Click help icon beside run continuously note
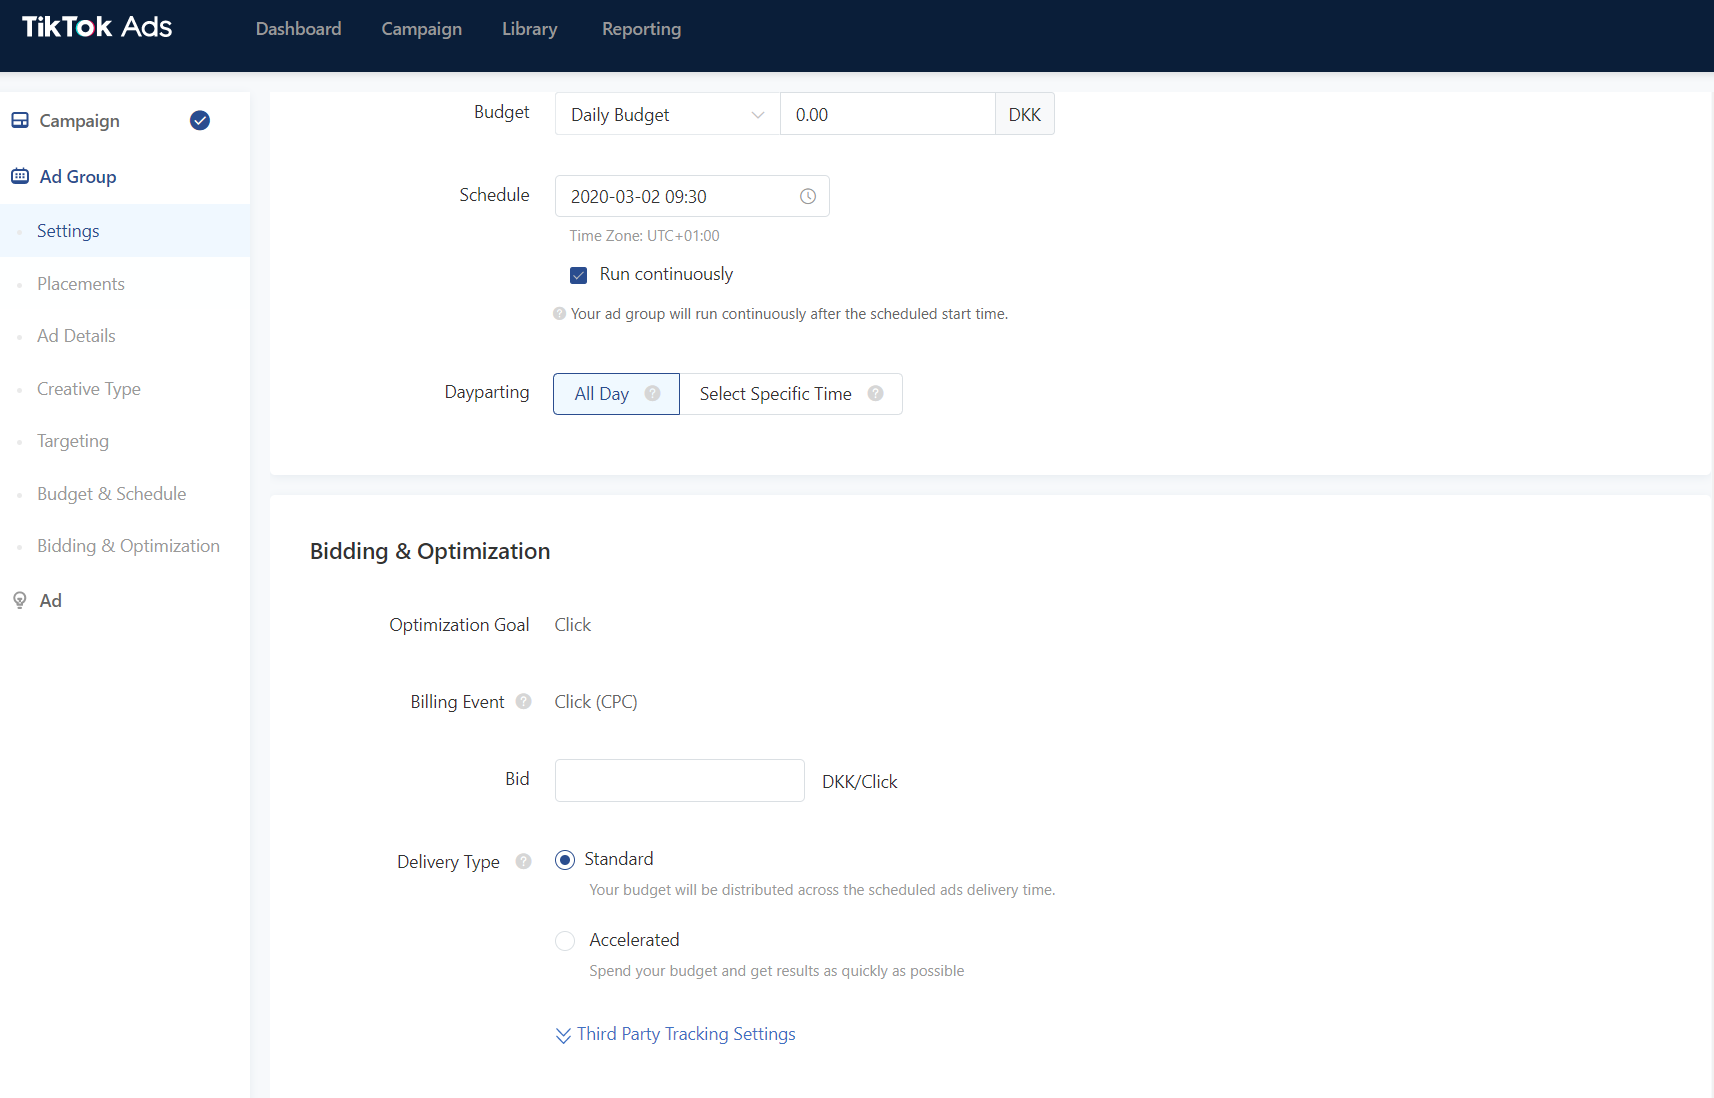 560,313
